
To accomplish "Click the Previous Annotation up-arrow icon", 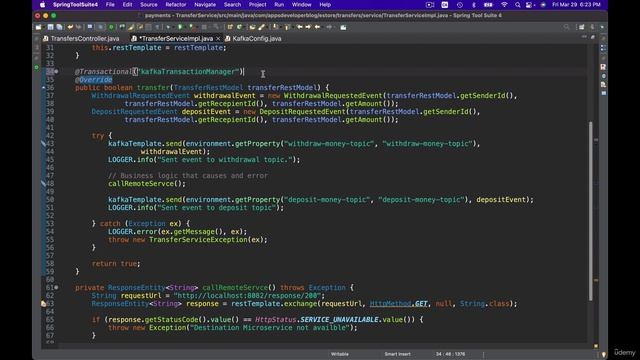I will pyautogui.click(x=287, y=27).
